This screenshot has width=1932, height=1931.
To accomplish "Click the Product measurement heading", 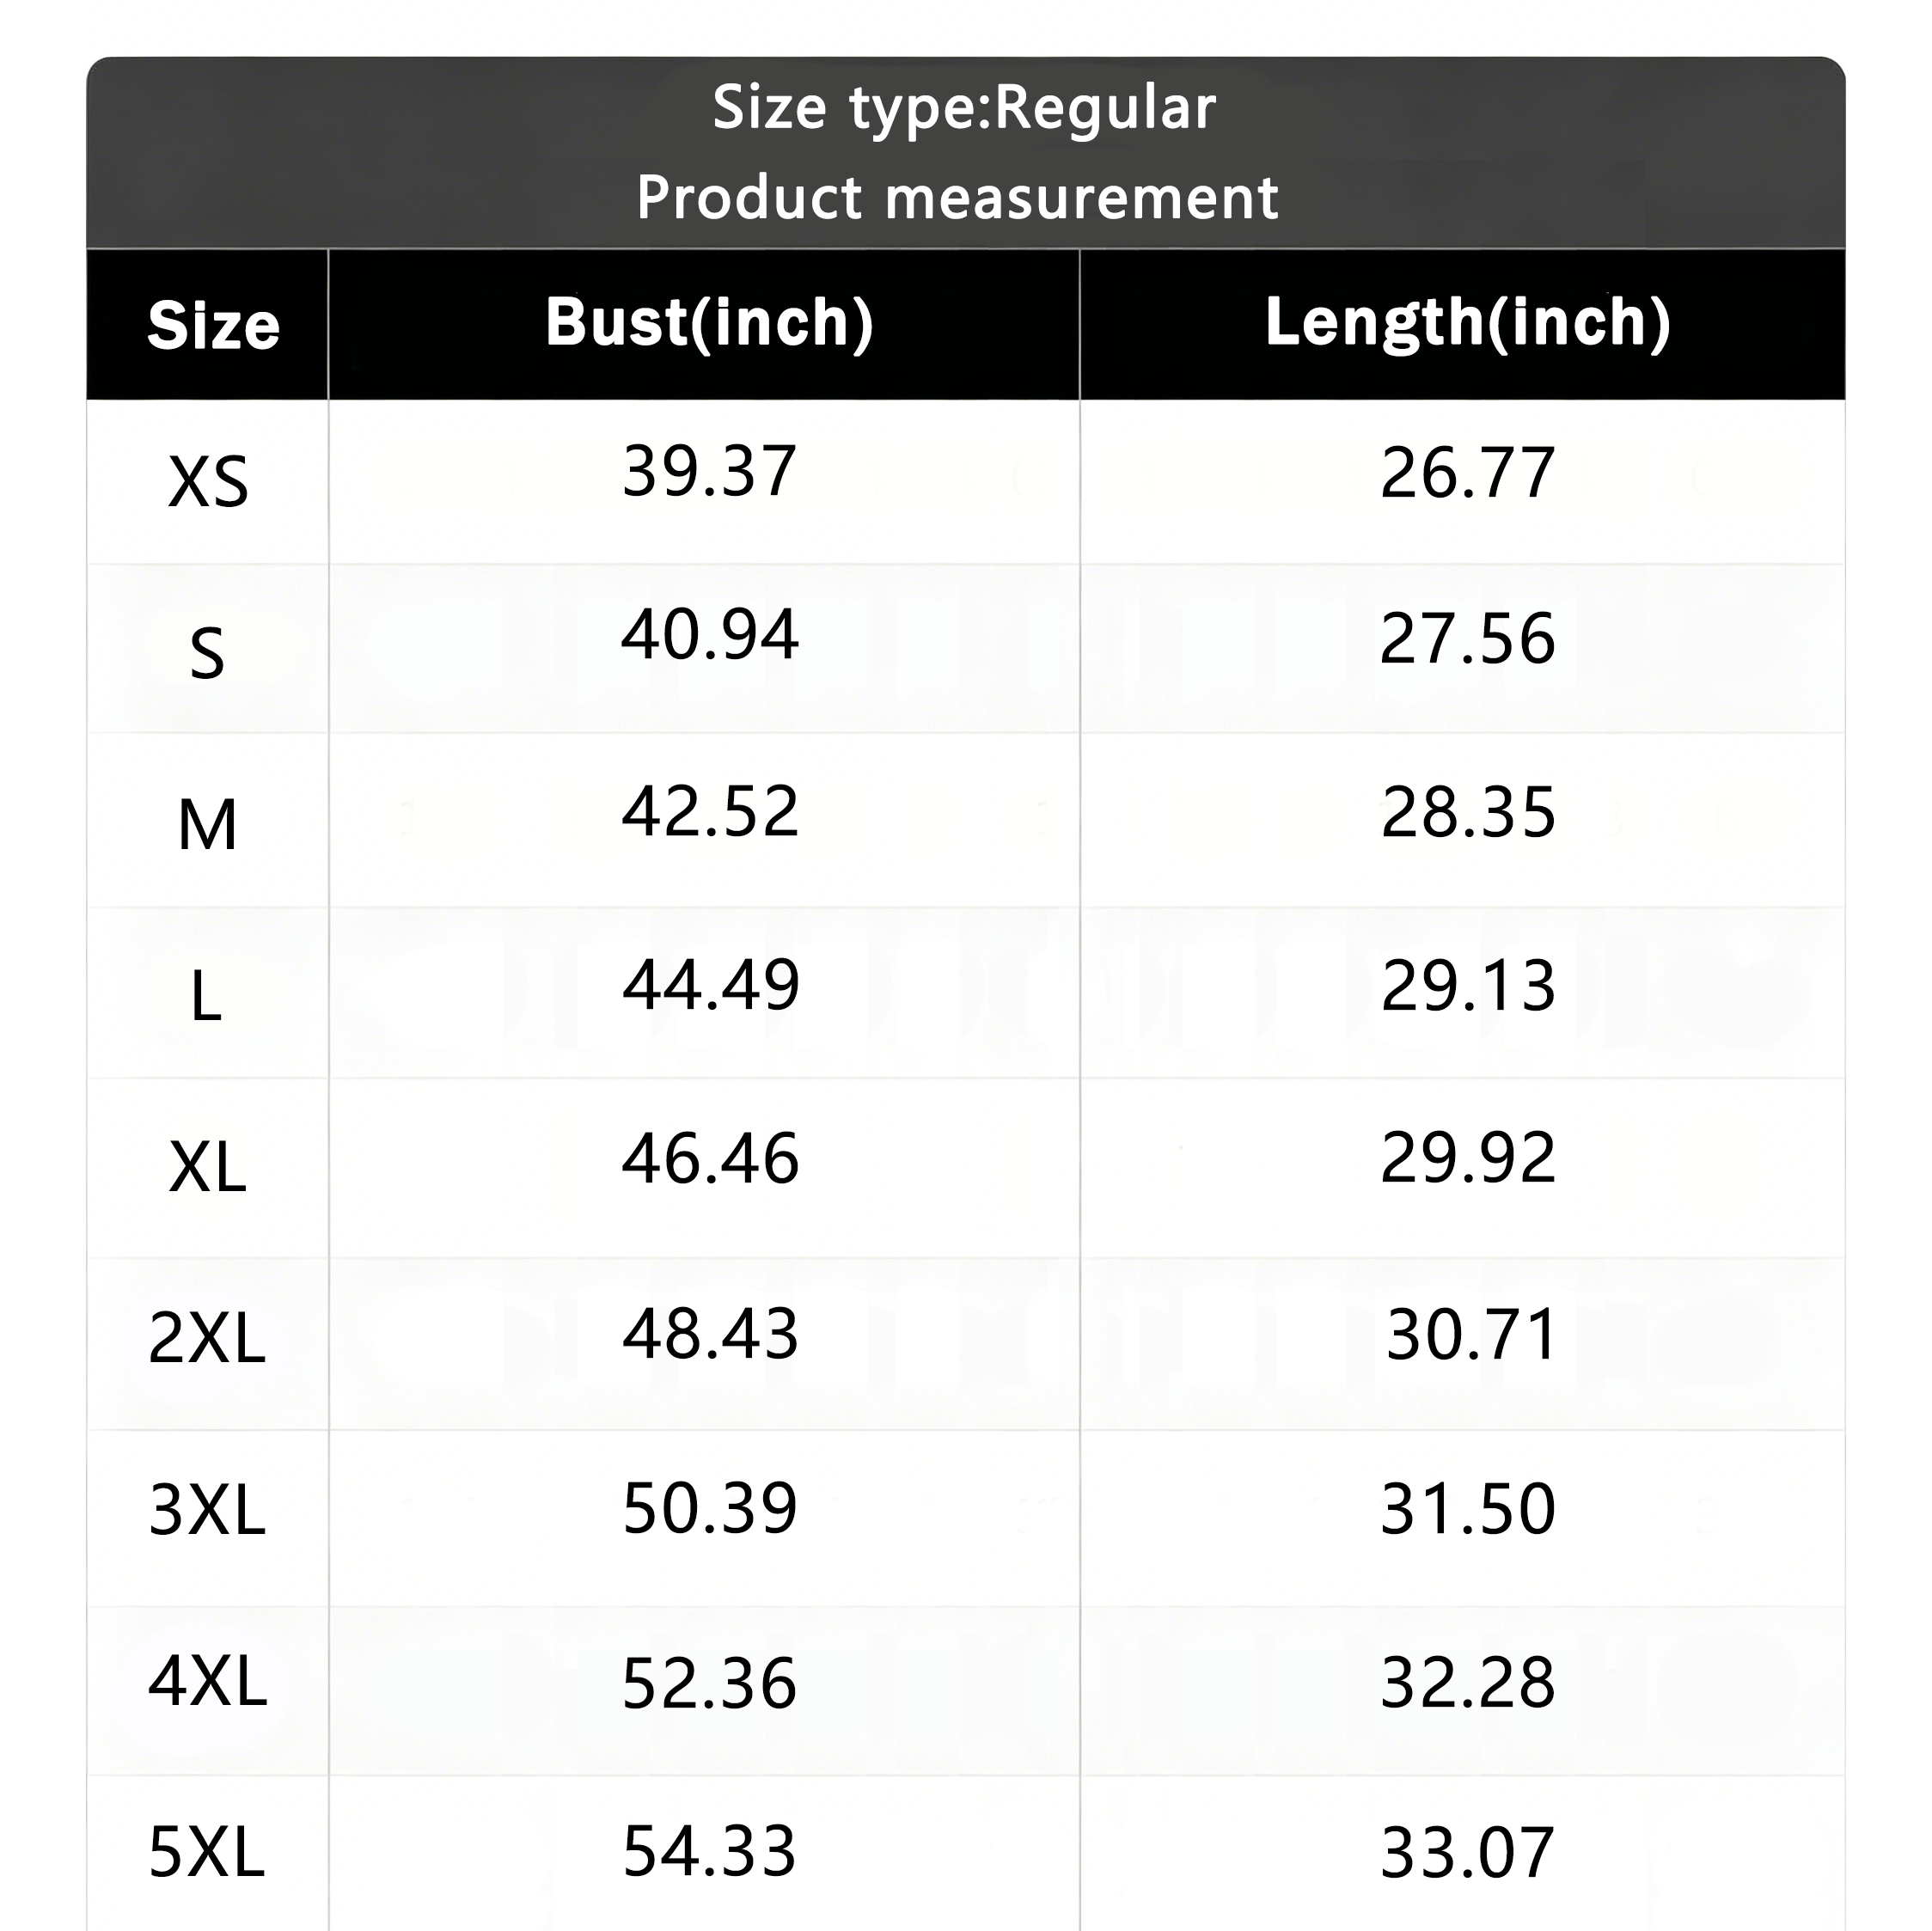I will point(958,197).
